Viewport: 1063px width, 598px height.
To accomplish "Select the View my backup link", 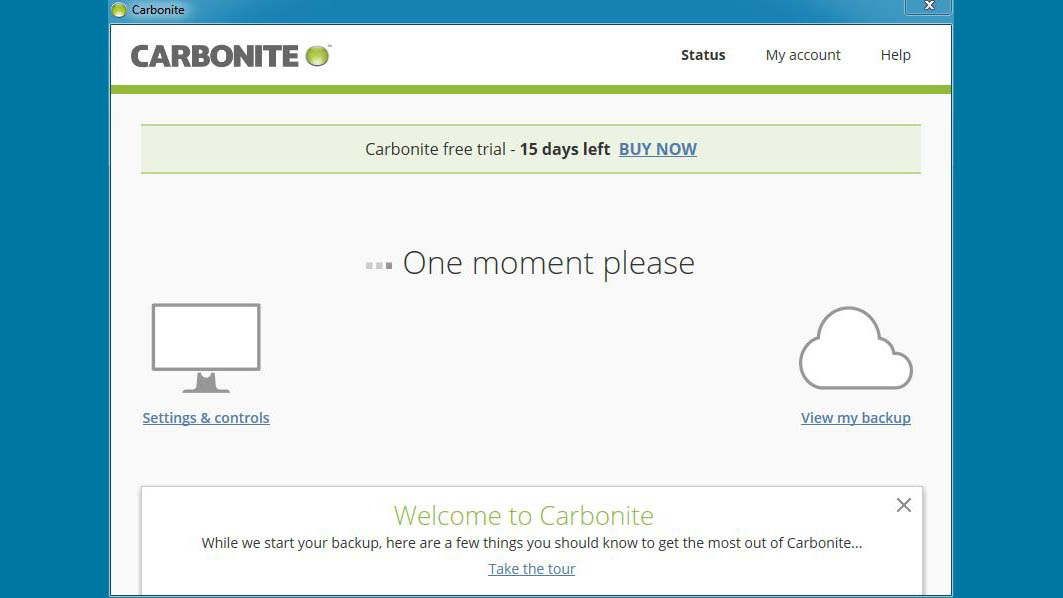I will pos(856,418).
